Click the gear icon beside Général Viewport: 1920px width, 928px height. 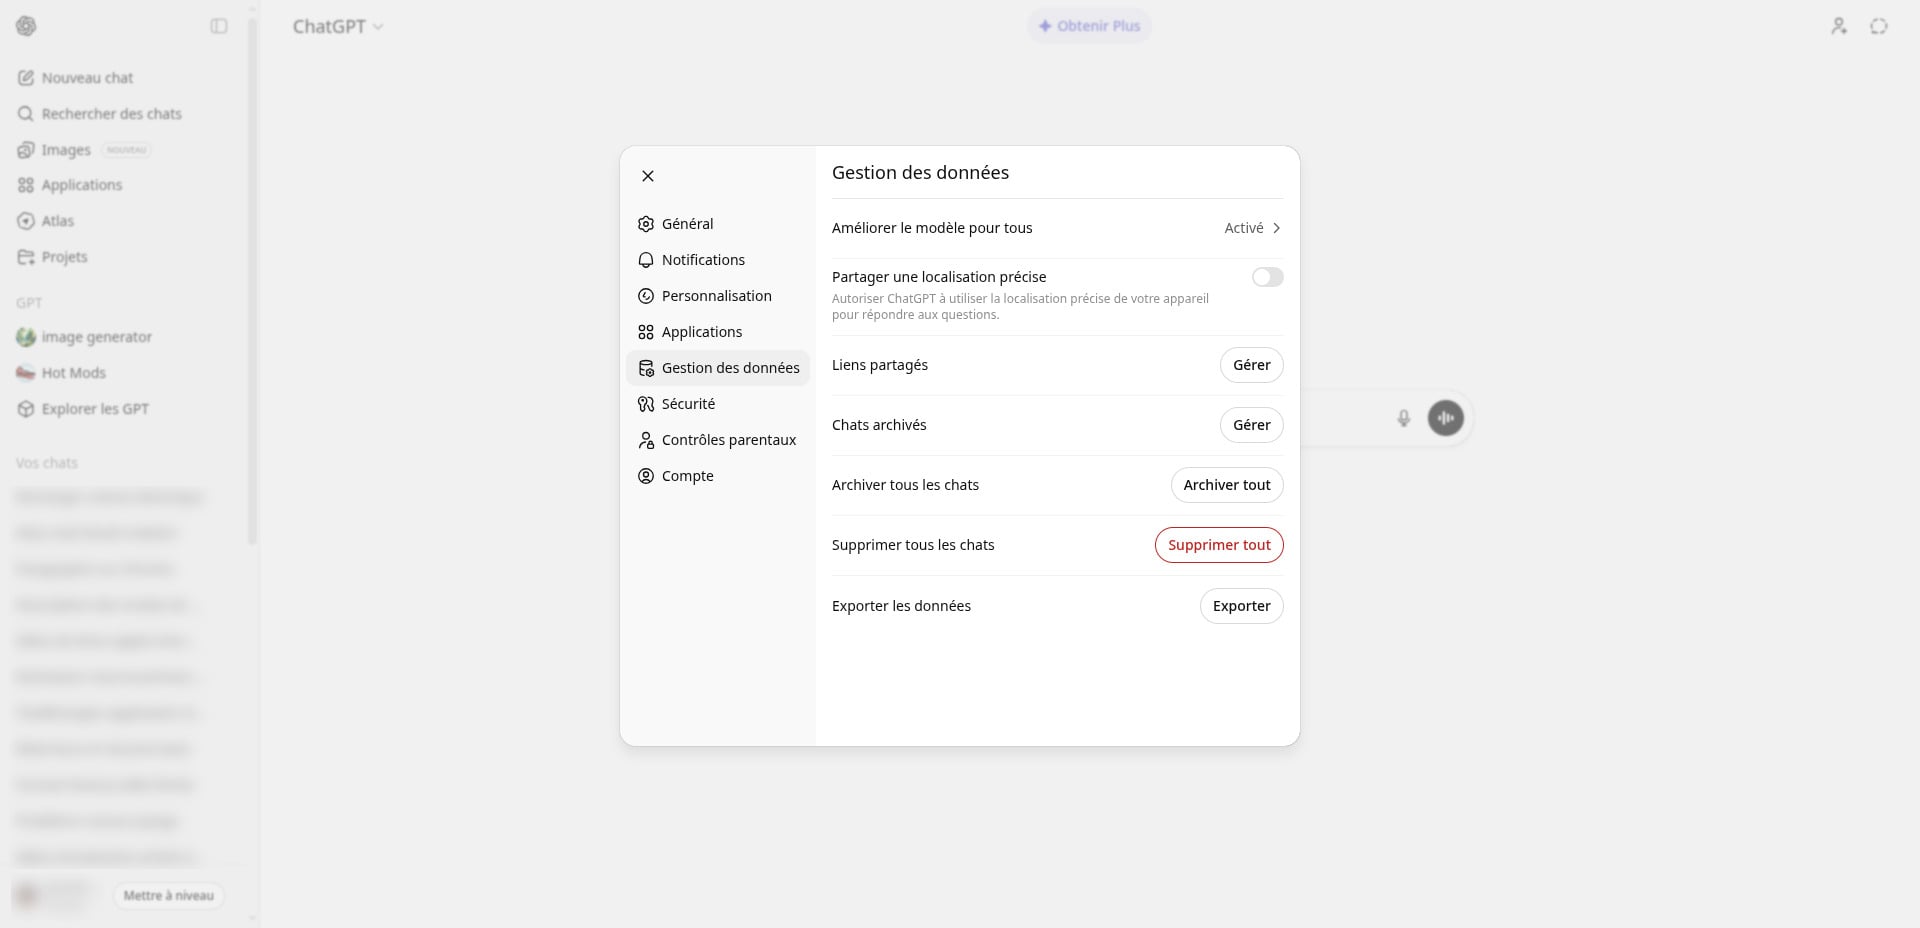(646, 224)
